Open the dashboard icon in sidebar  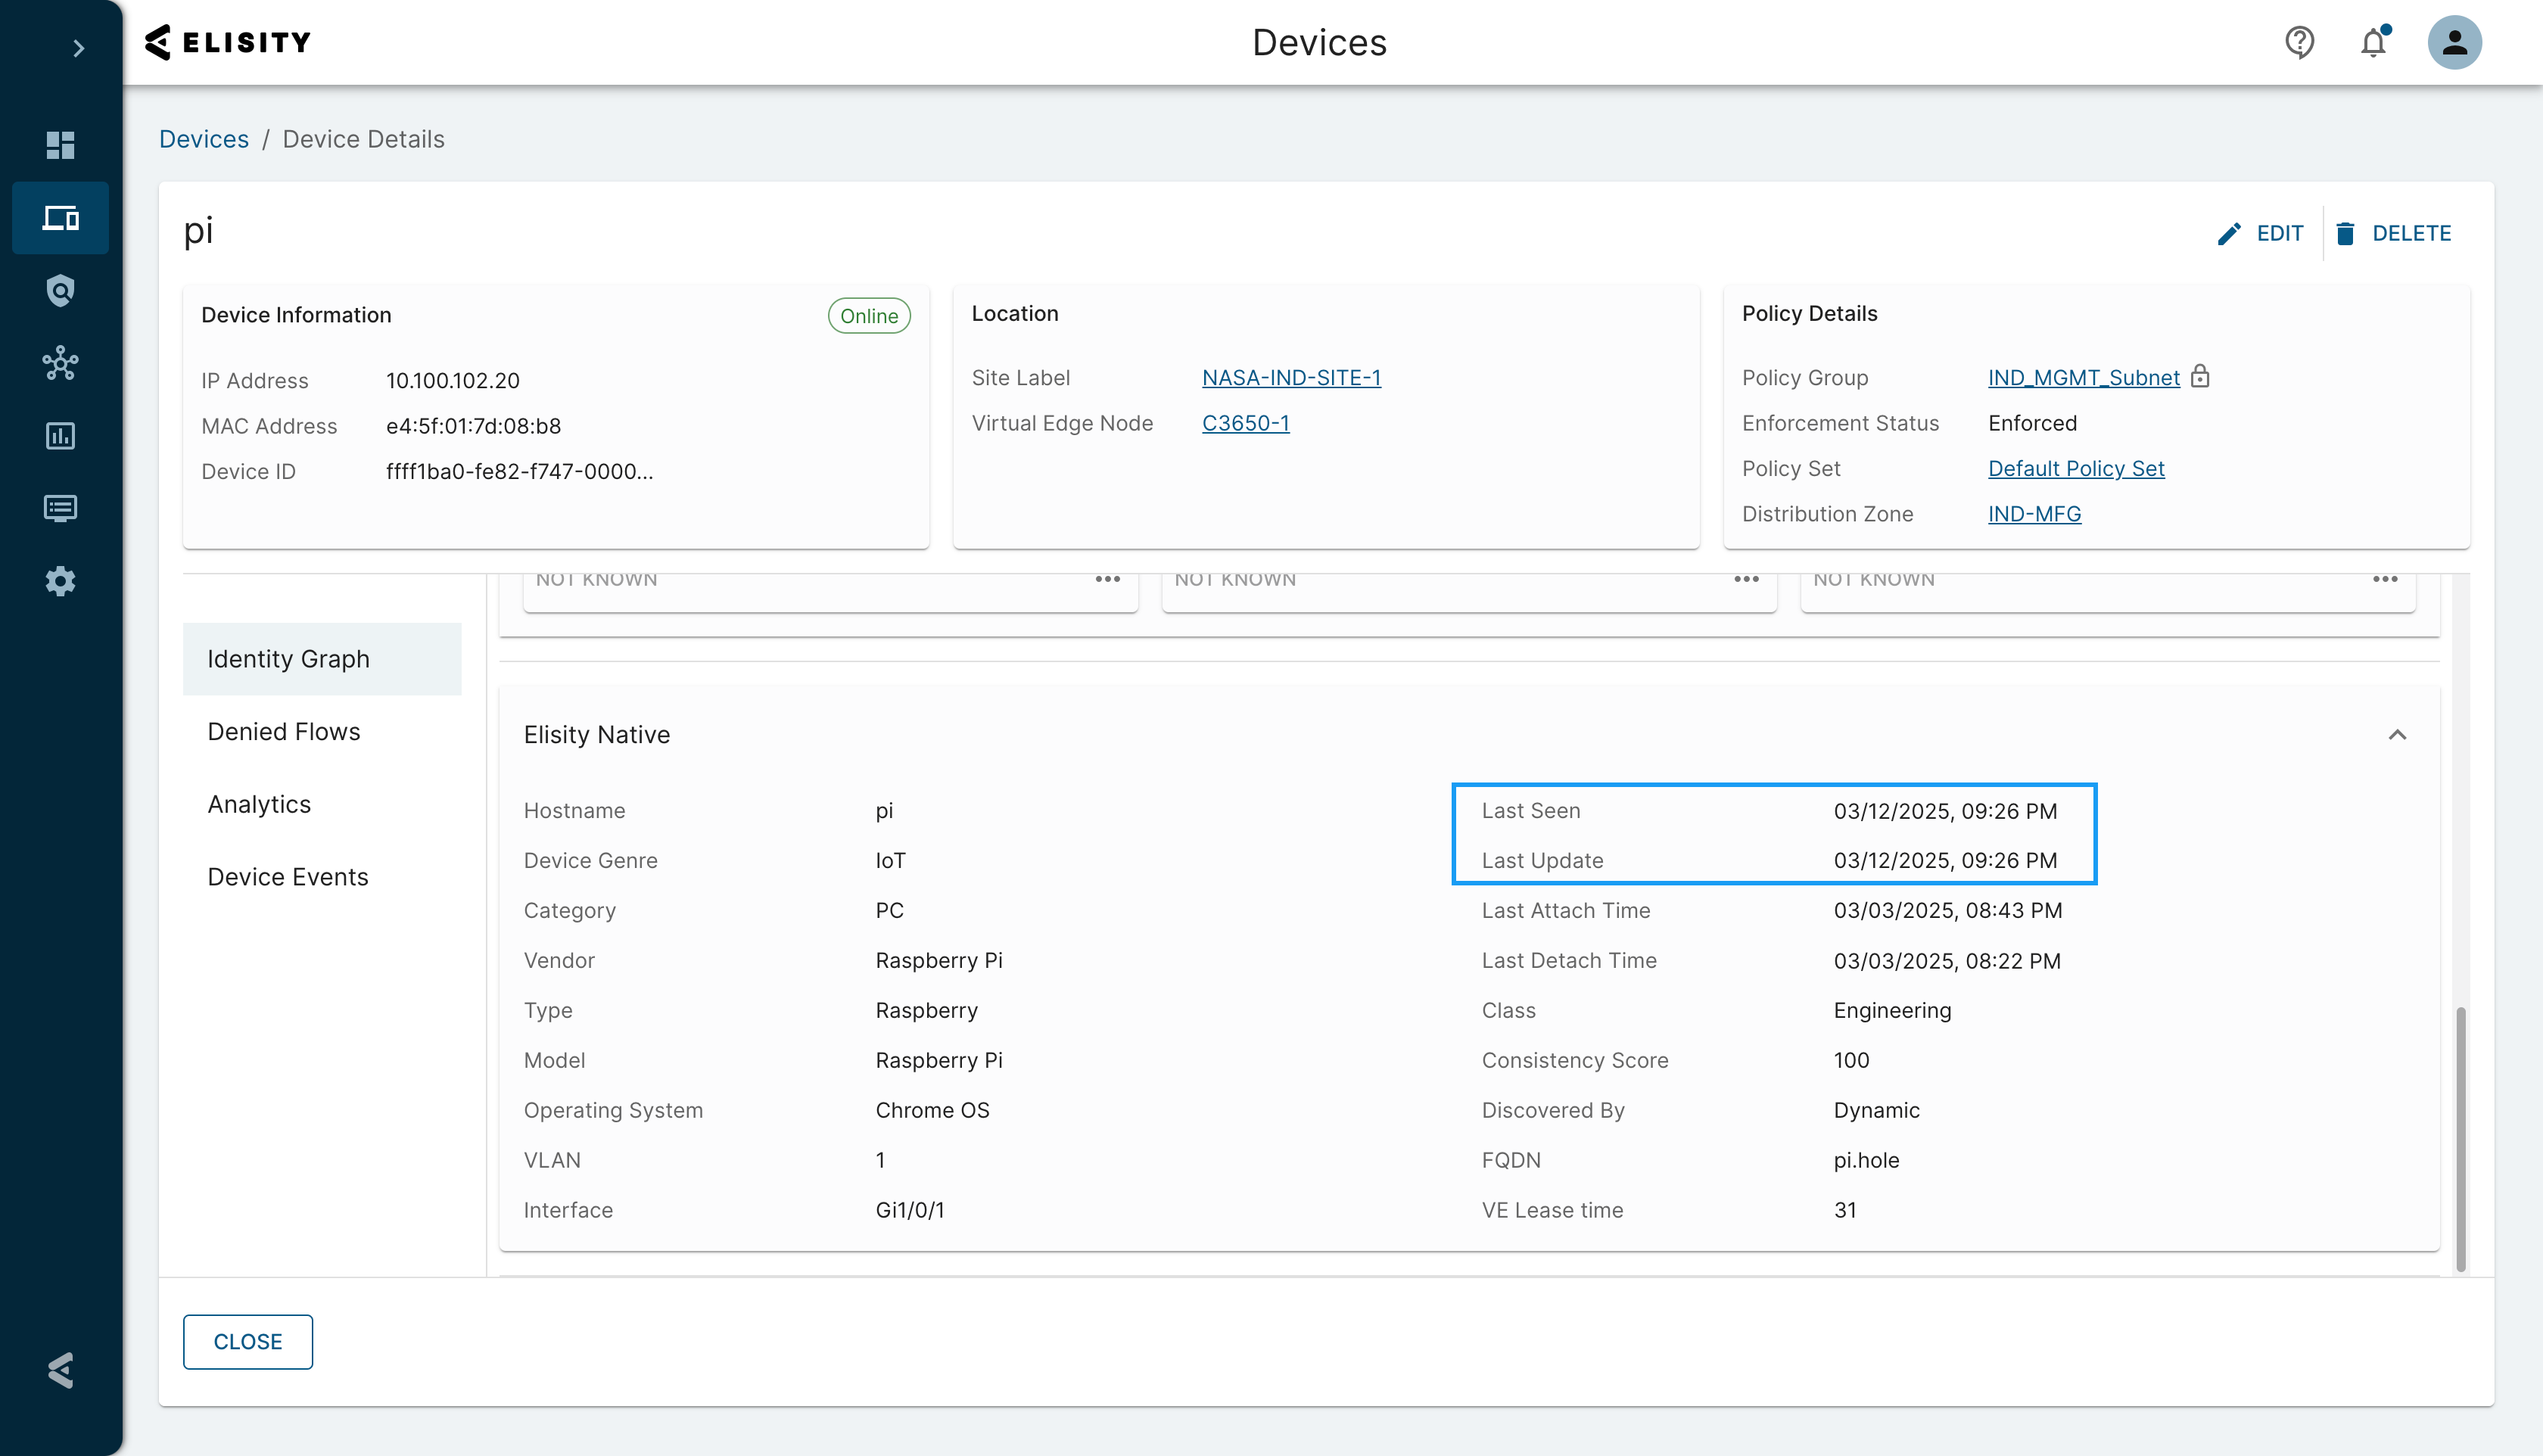60,145
